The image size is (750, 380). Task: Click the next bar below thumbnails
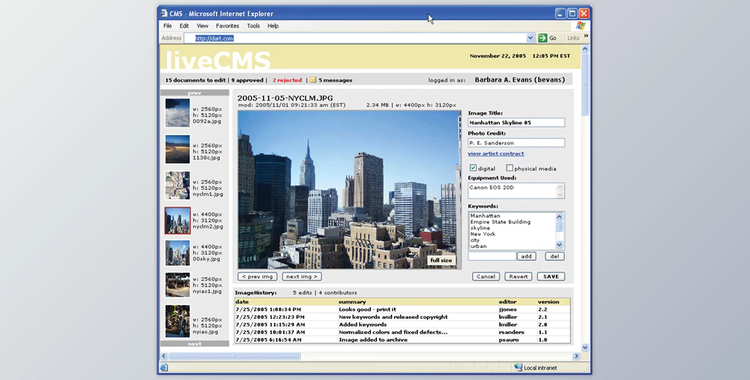click(195, 344)
